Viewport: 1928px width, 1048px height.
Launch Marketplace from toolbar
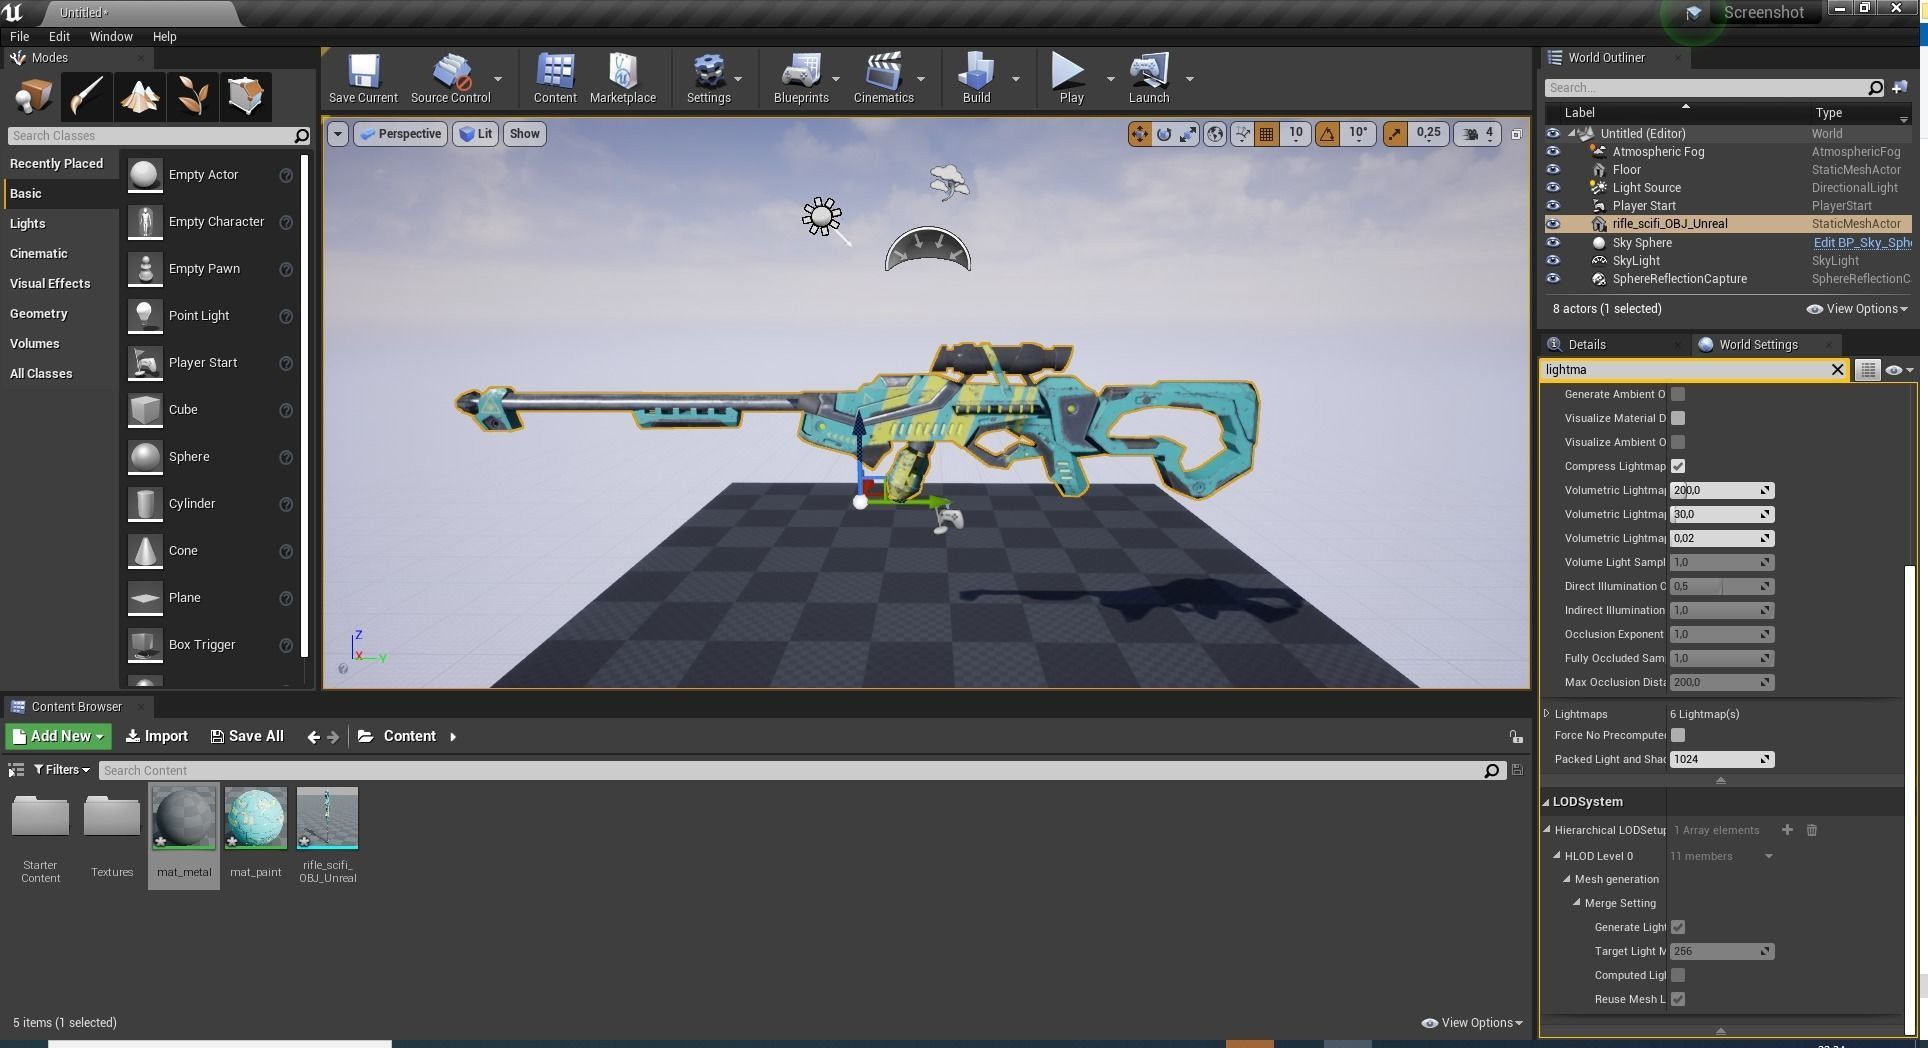click(622, 78)
